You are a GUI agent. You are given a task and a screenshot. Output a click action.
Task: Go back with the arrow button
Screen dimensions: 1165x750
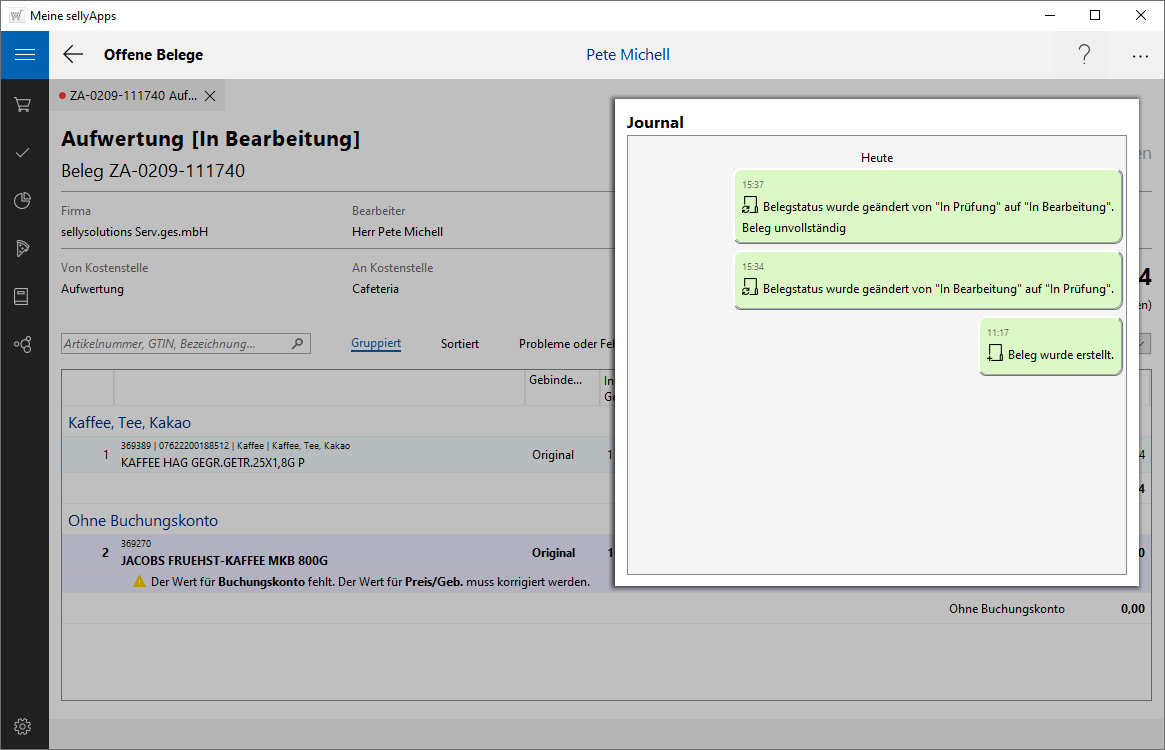click(73, 55)
